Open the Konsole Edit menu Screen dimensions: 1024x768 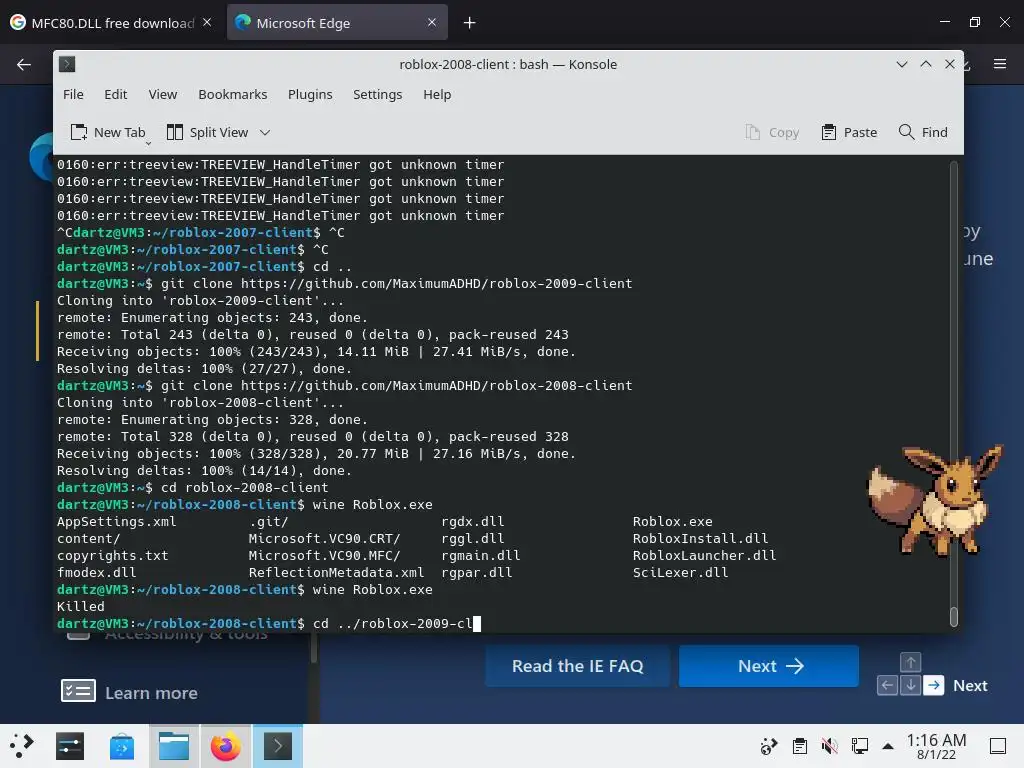[x=116, y=95]
